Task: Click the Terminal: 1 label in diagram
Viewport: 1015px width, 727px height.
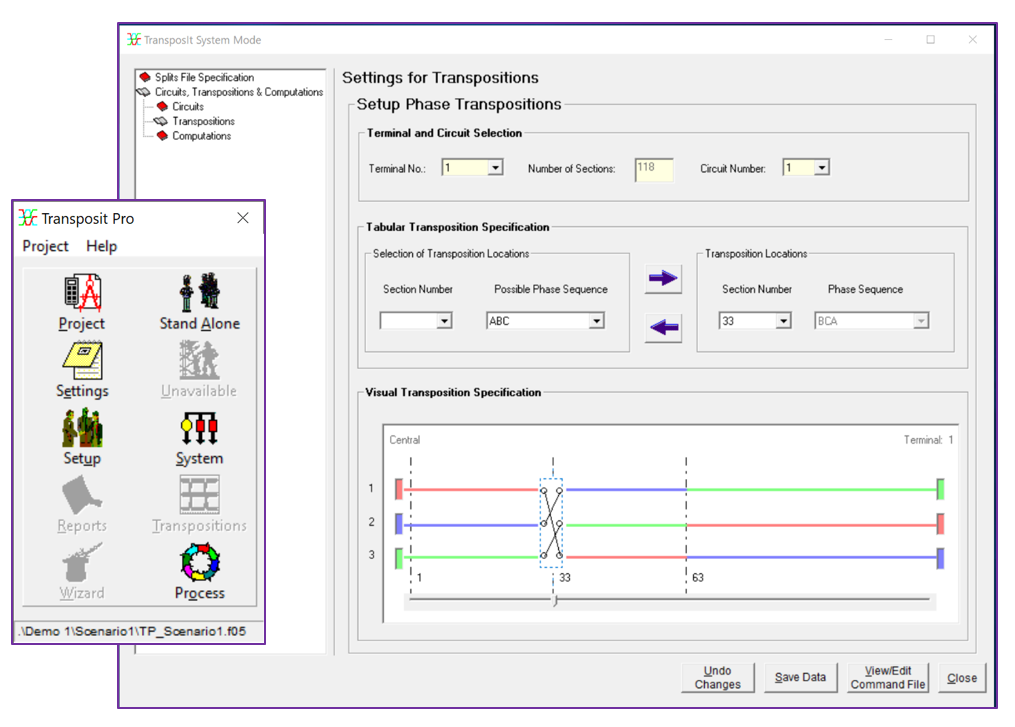Action: (x=928, y=440)
